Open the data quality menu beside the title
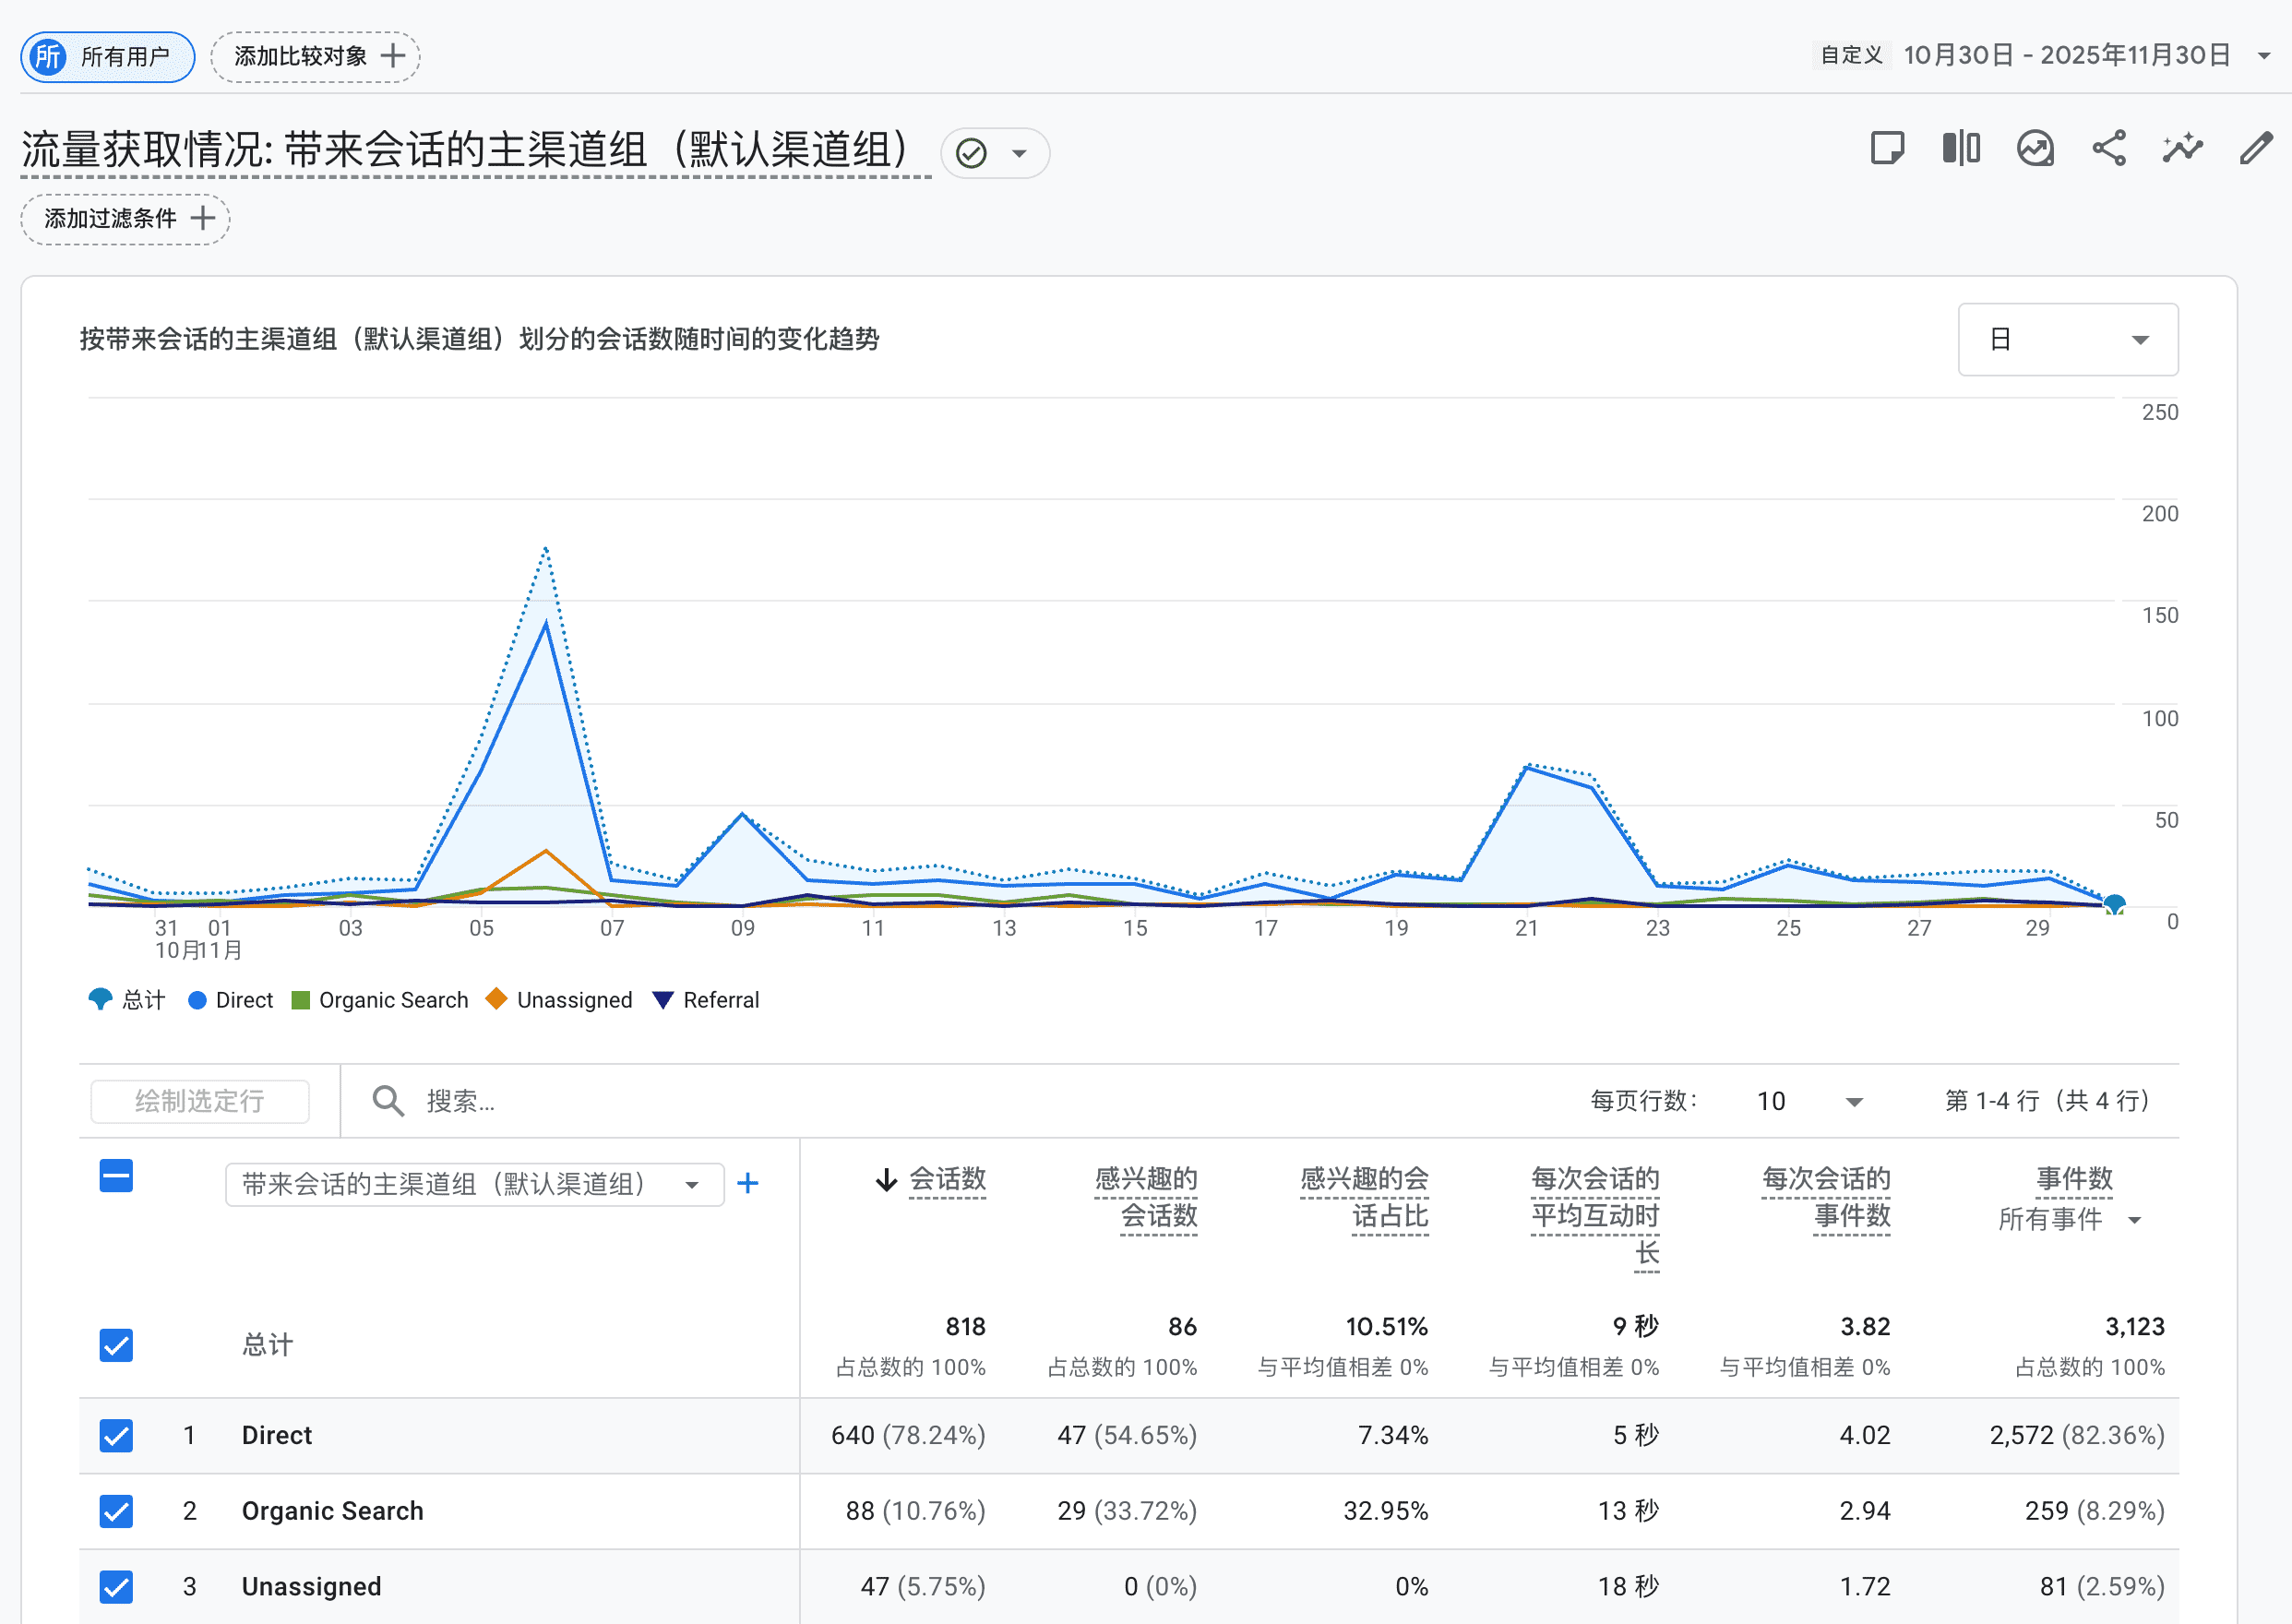Image resolution: width=2292 pixels, height=1624 pixels. [994, 152]
